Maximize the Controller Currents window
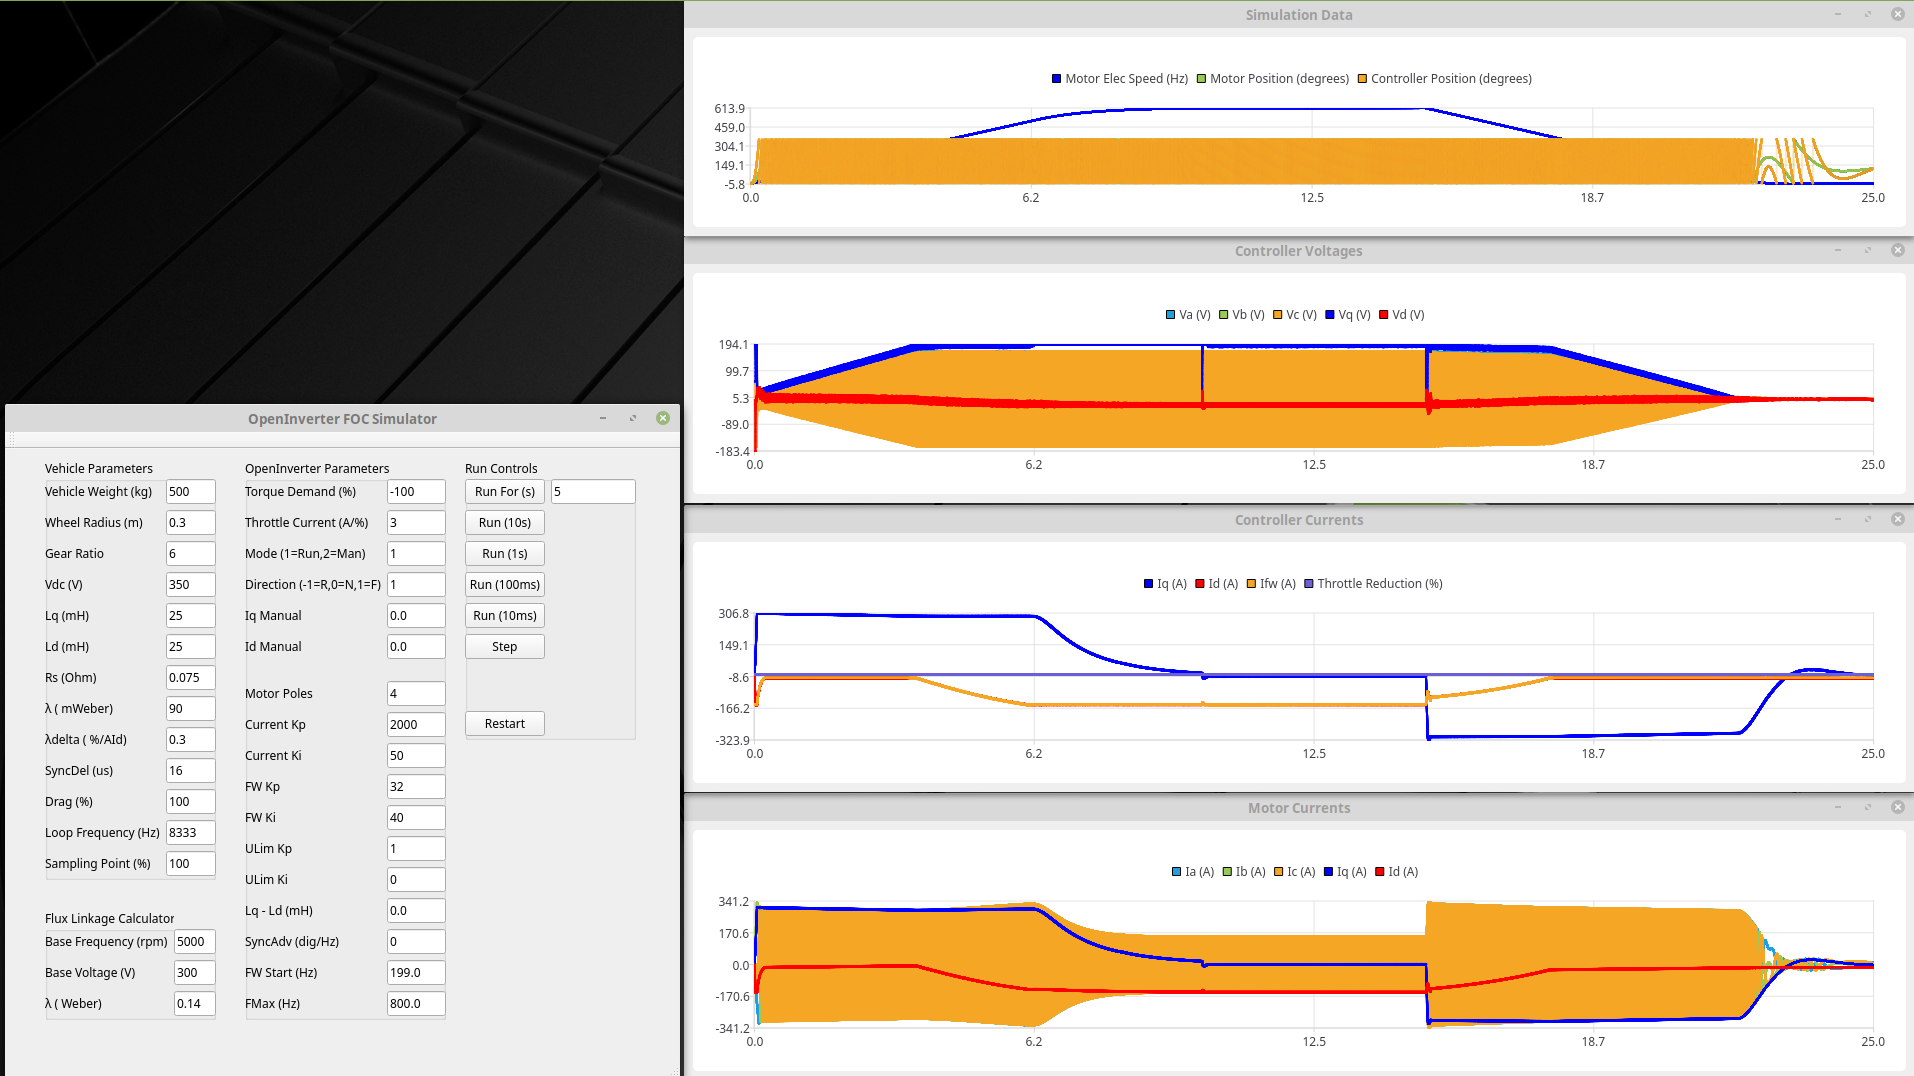The width and height of the screenshot is (1914, 1076). [x=1867, y=519]
